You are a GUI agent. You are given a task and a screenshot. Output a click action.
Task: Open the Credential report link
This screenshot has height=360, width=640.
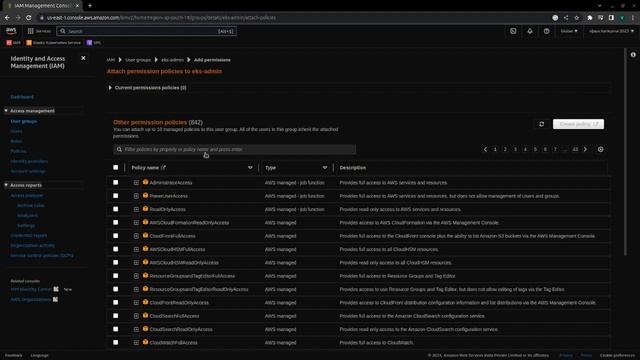(29, 236)
